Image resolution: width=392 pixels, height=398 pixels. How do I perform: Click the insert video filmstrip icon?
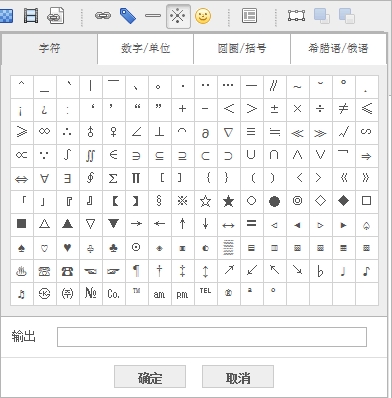31,16
